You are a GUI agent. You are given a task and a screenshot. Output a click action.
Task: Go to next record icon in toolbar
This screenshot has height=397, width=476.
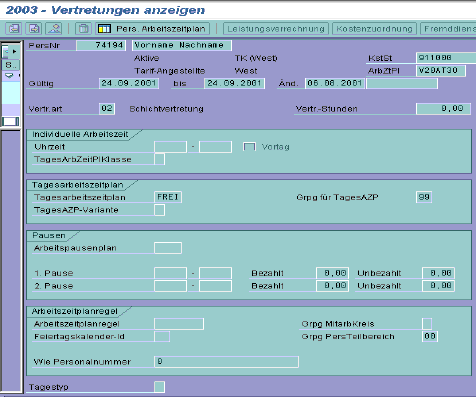(34, 29)
